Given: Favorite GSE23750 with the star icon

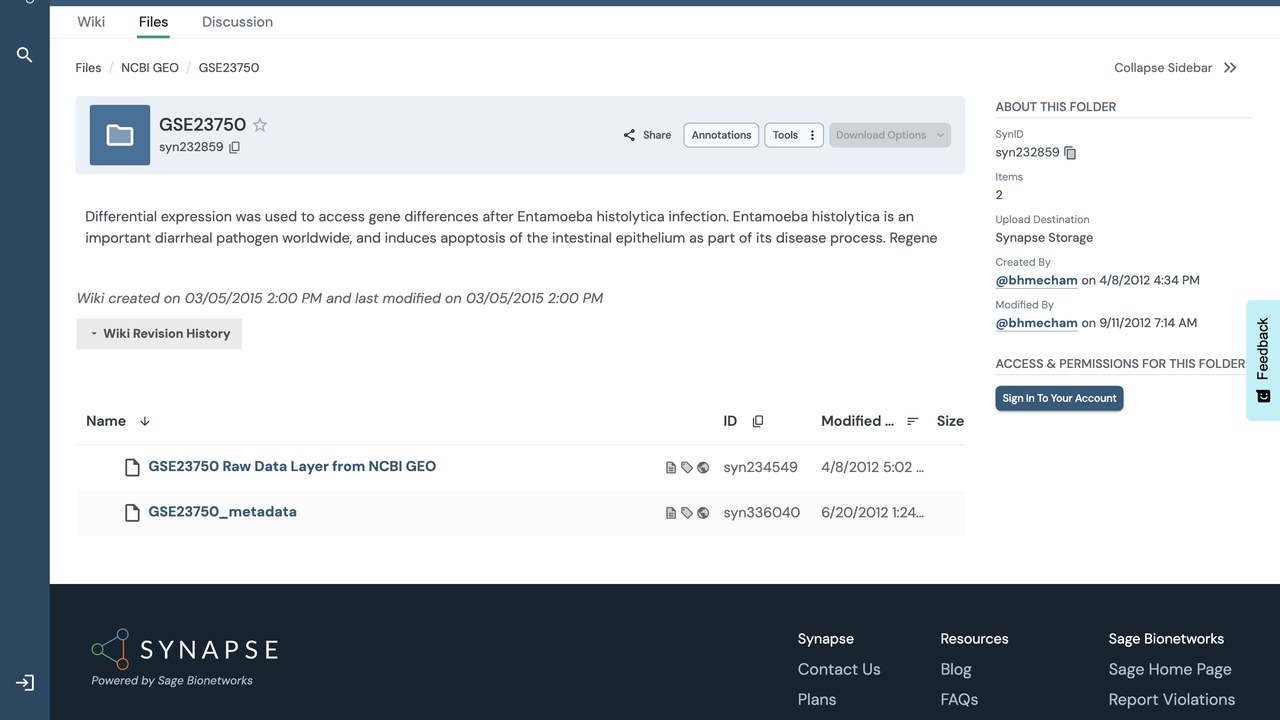Looking at the screenshot, I should [260, 125].
